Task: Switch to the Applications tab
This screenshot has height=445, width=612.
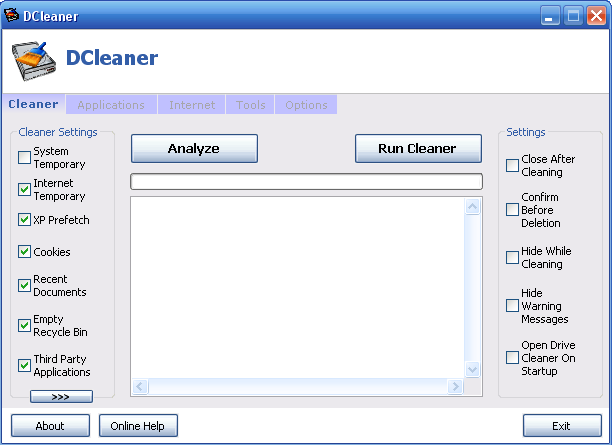Action: point(111,105)
